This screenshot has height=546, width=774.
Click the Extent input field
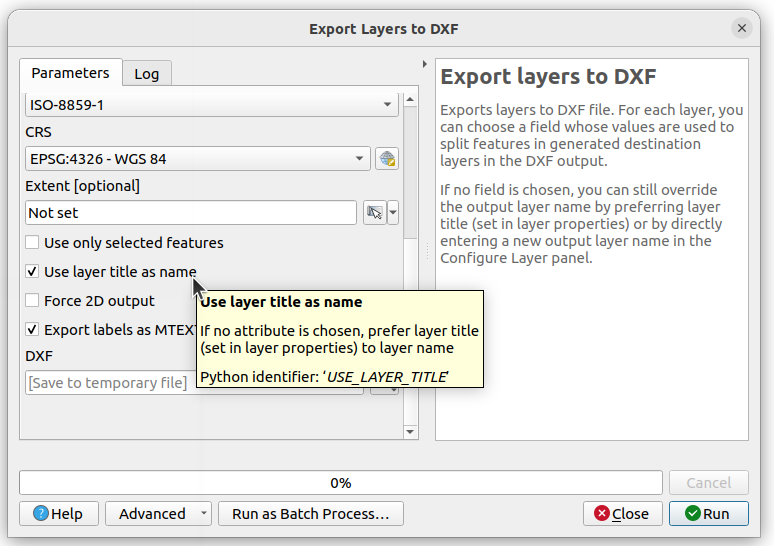[190, 213]
